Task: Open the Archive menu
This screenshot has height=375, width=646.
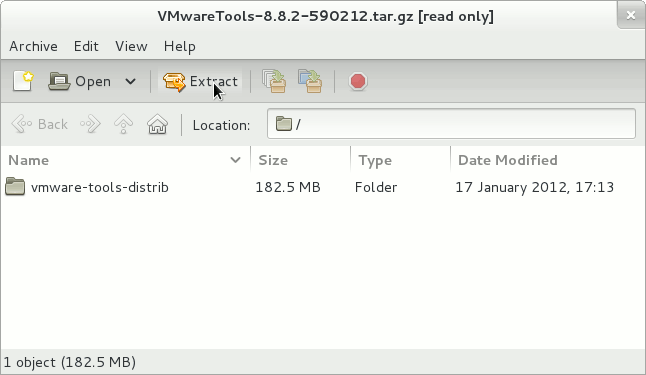Action: coord(33,46)
